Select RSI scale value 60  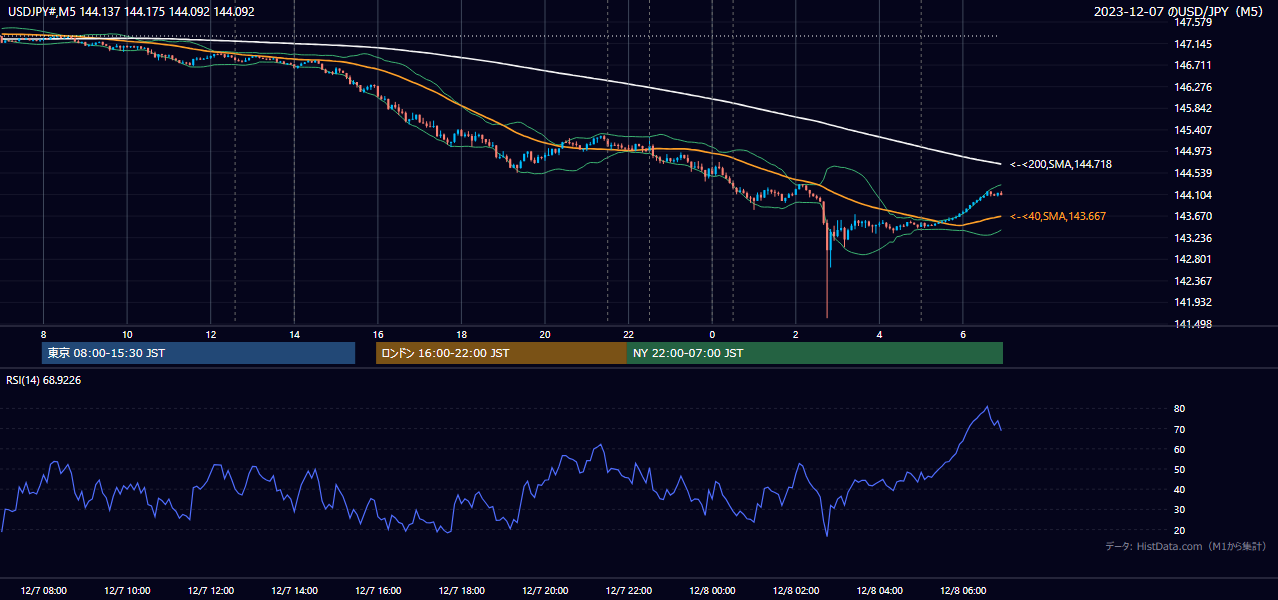coord(1180,449)
